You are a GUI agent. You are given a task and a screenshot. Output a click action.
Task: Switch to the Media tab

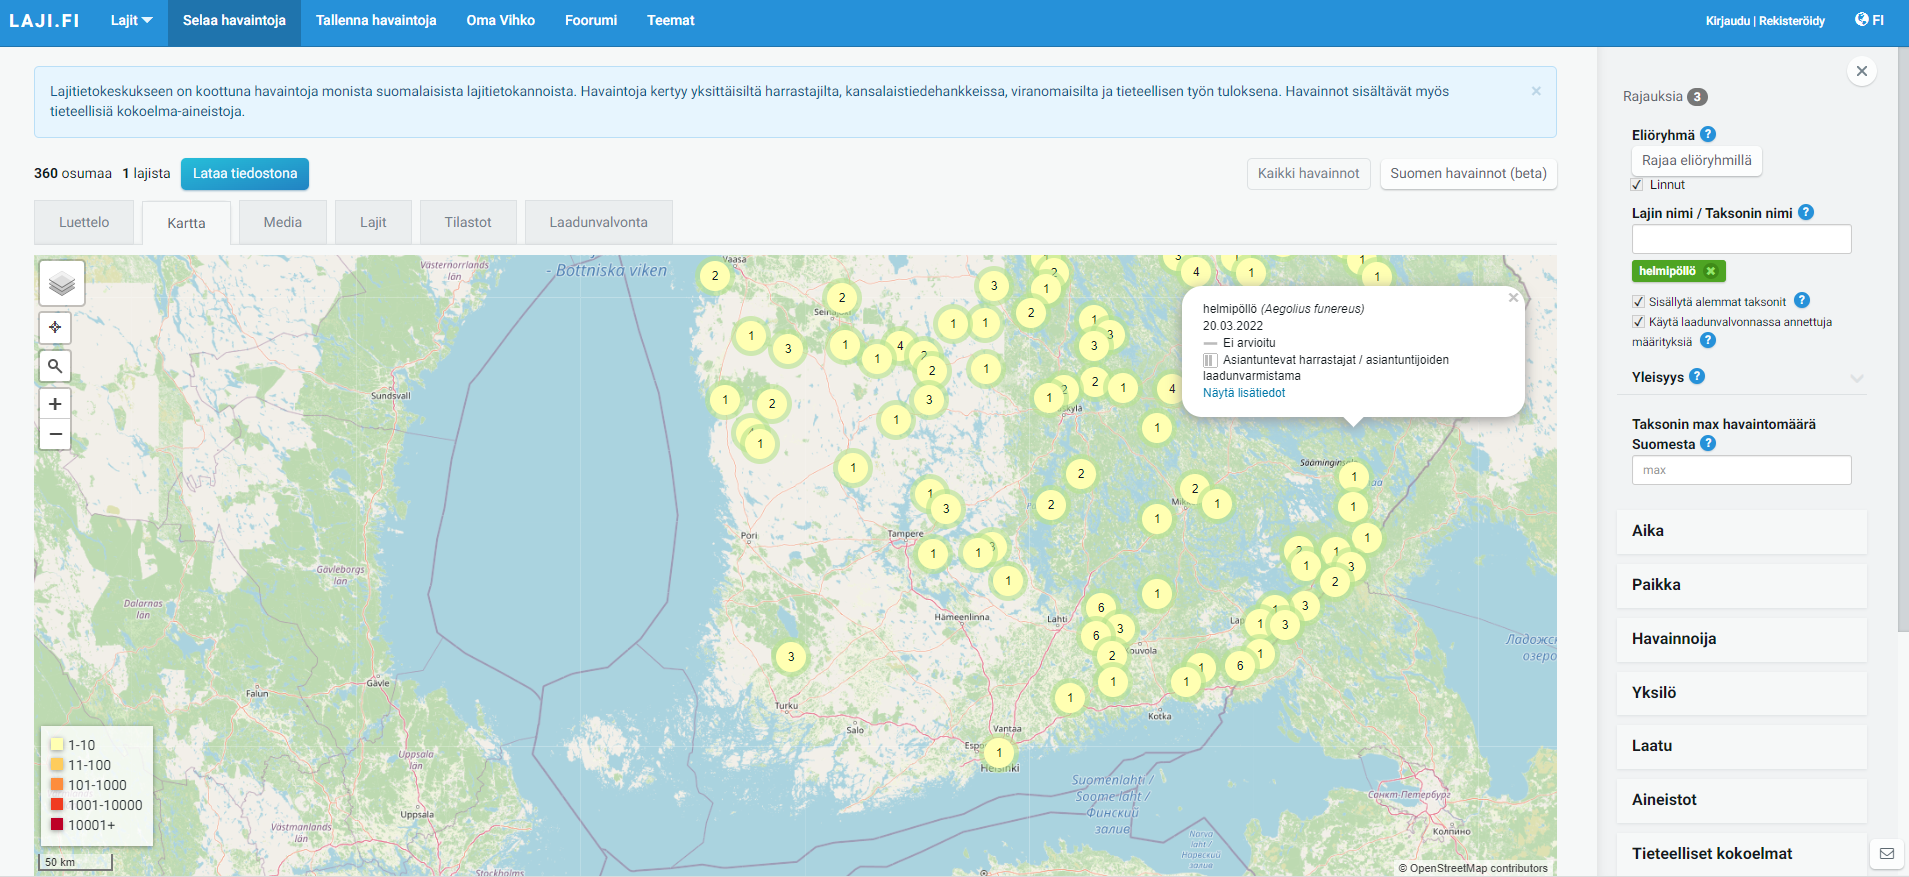[x=283, y=222]
